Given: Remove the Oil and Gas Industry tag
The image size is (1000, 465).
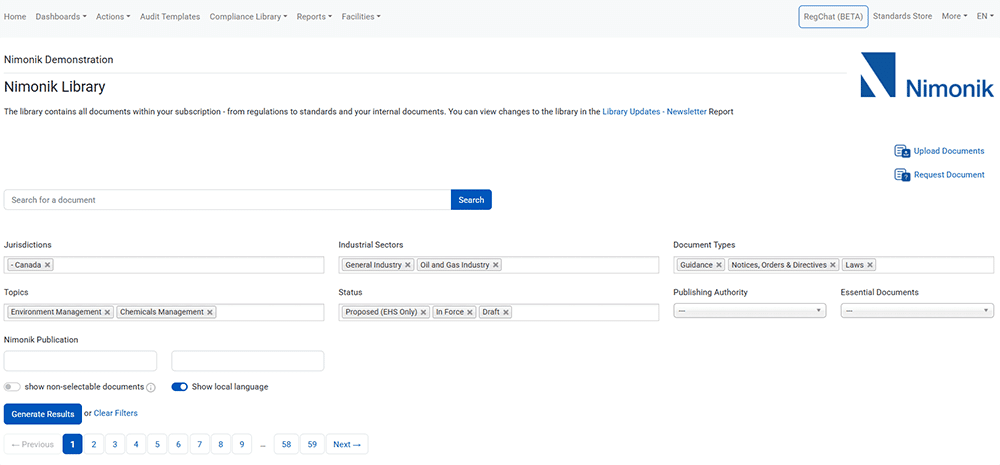Looking at the screenshot, I should [x=496, y=265].
